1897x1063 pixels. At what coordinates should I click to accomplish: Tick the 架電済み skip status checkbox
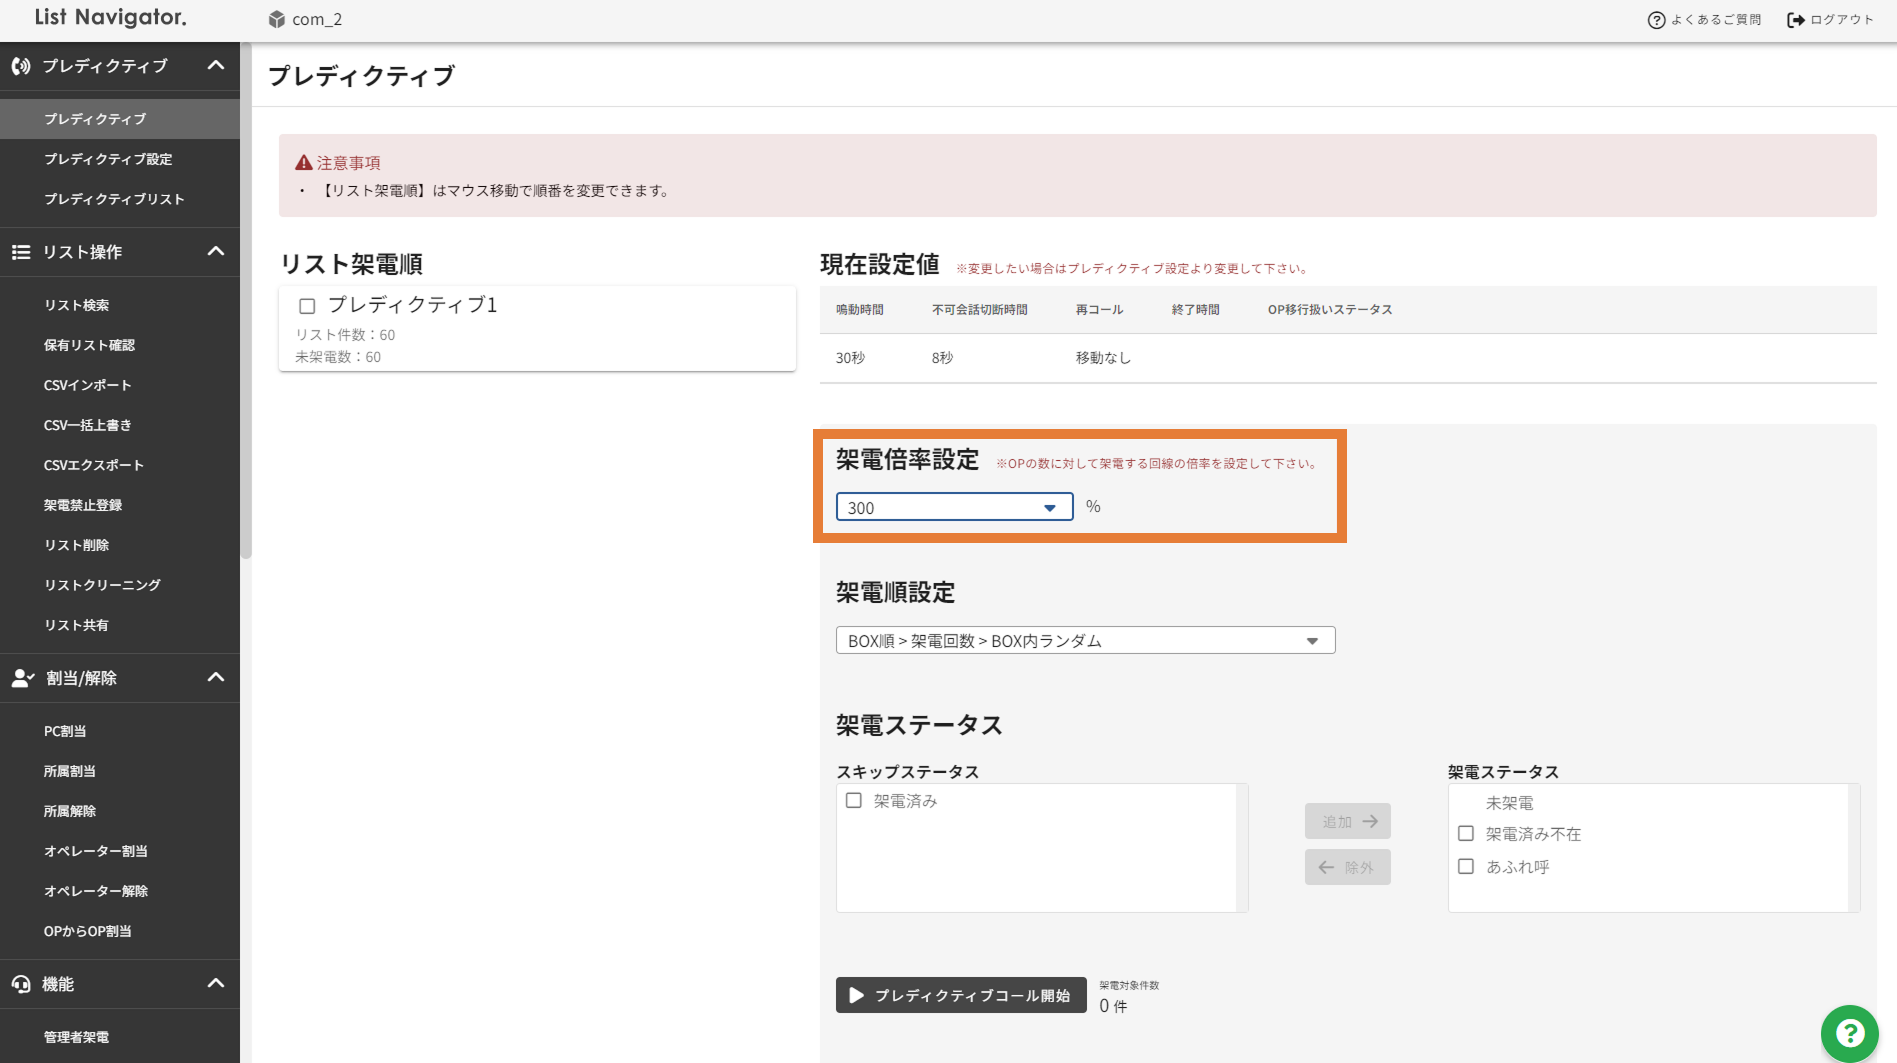854,800
